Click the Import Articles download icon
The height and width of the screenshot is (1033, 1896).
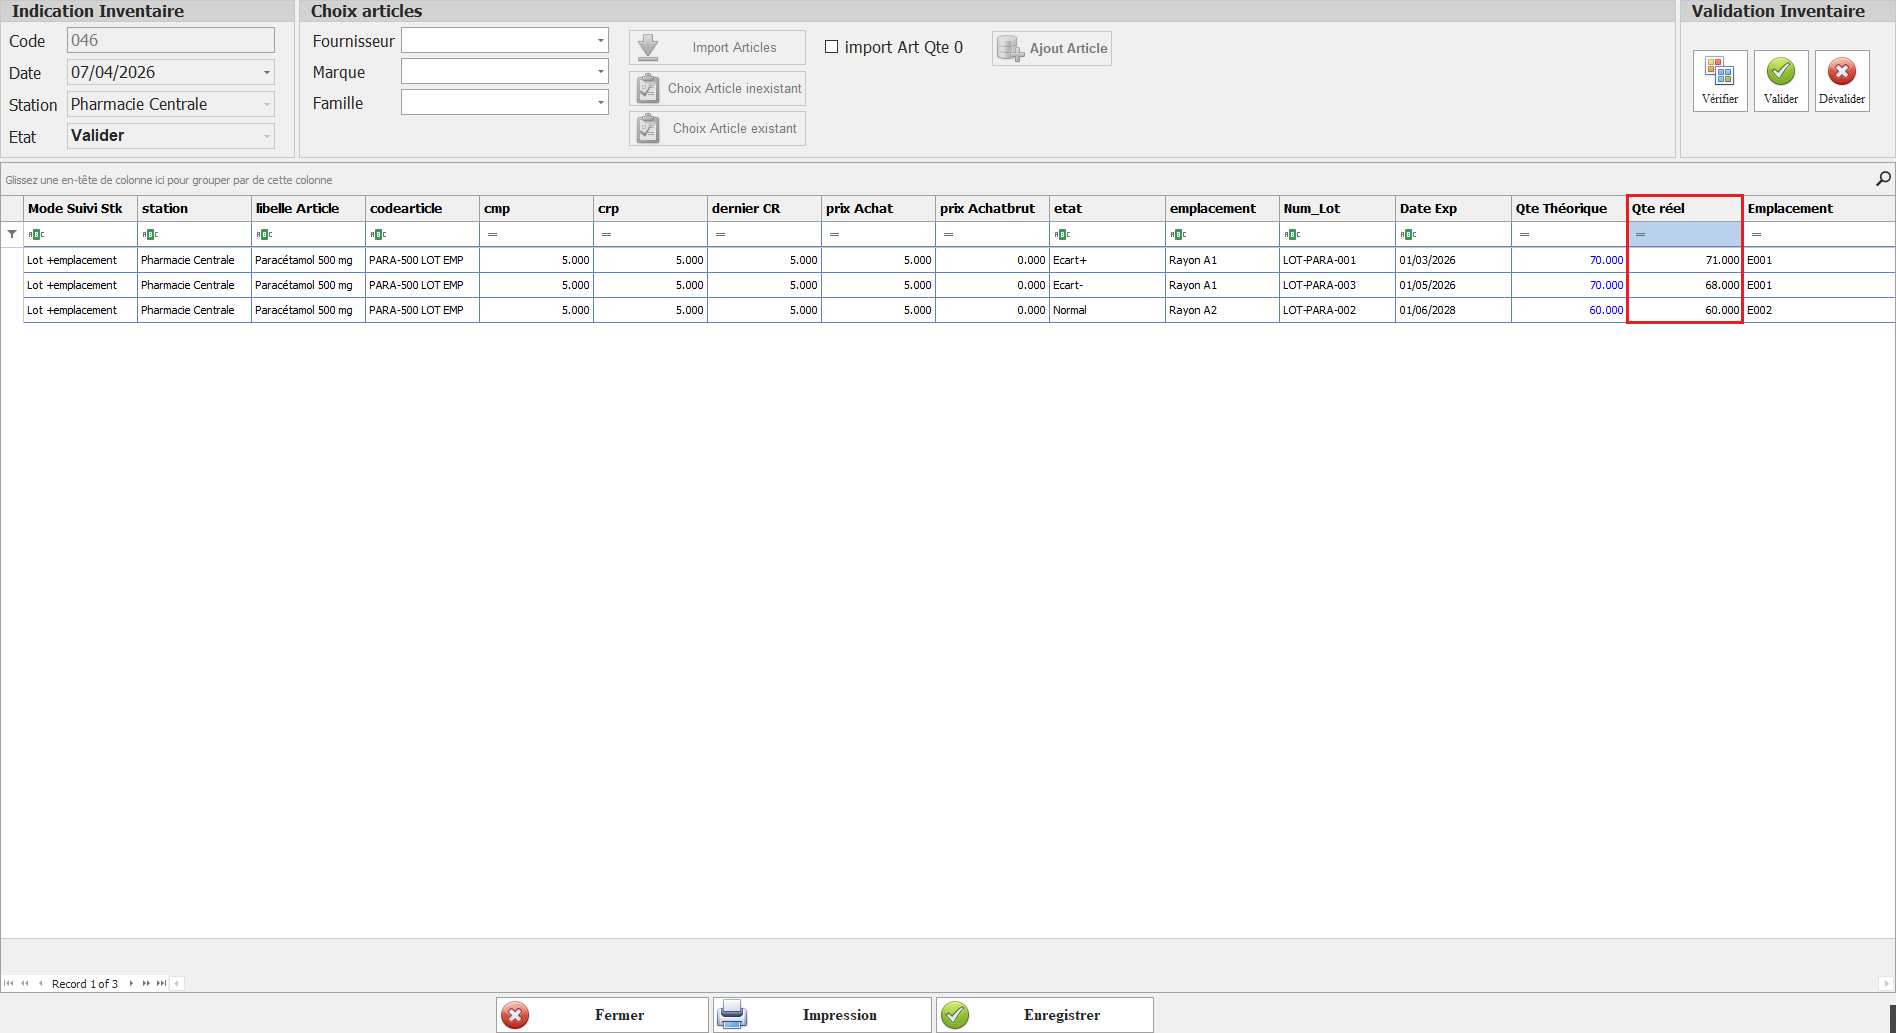(648, 47)
